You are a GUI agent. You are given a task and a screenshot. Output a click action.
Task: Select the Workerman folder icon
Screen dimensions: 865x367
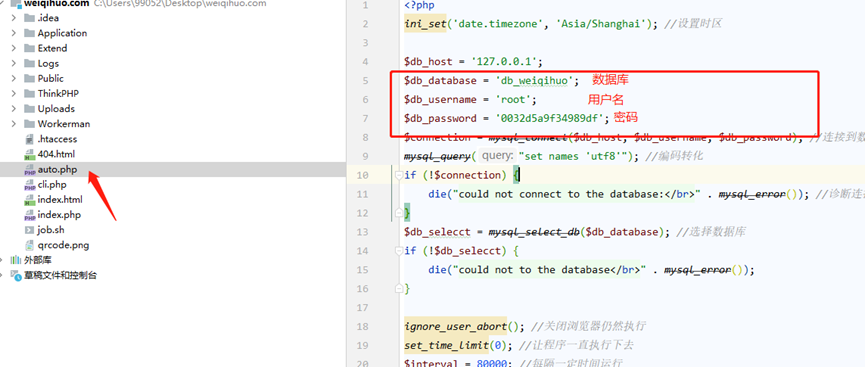point(29,124)
